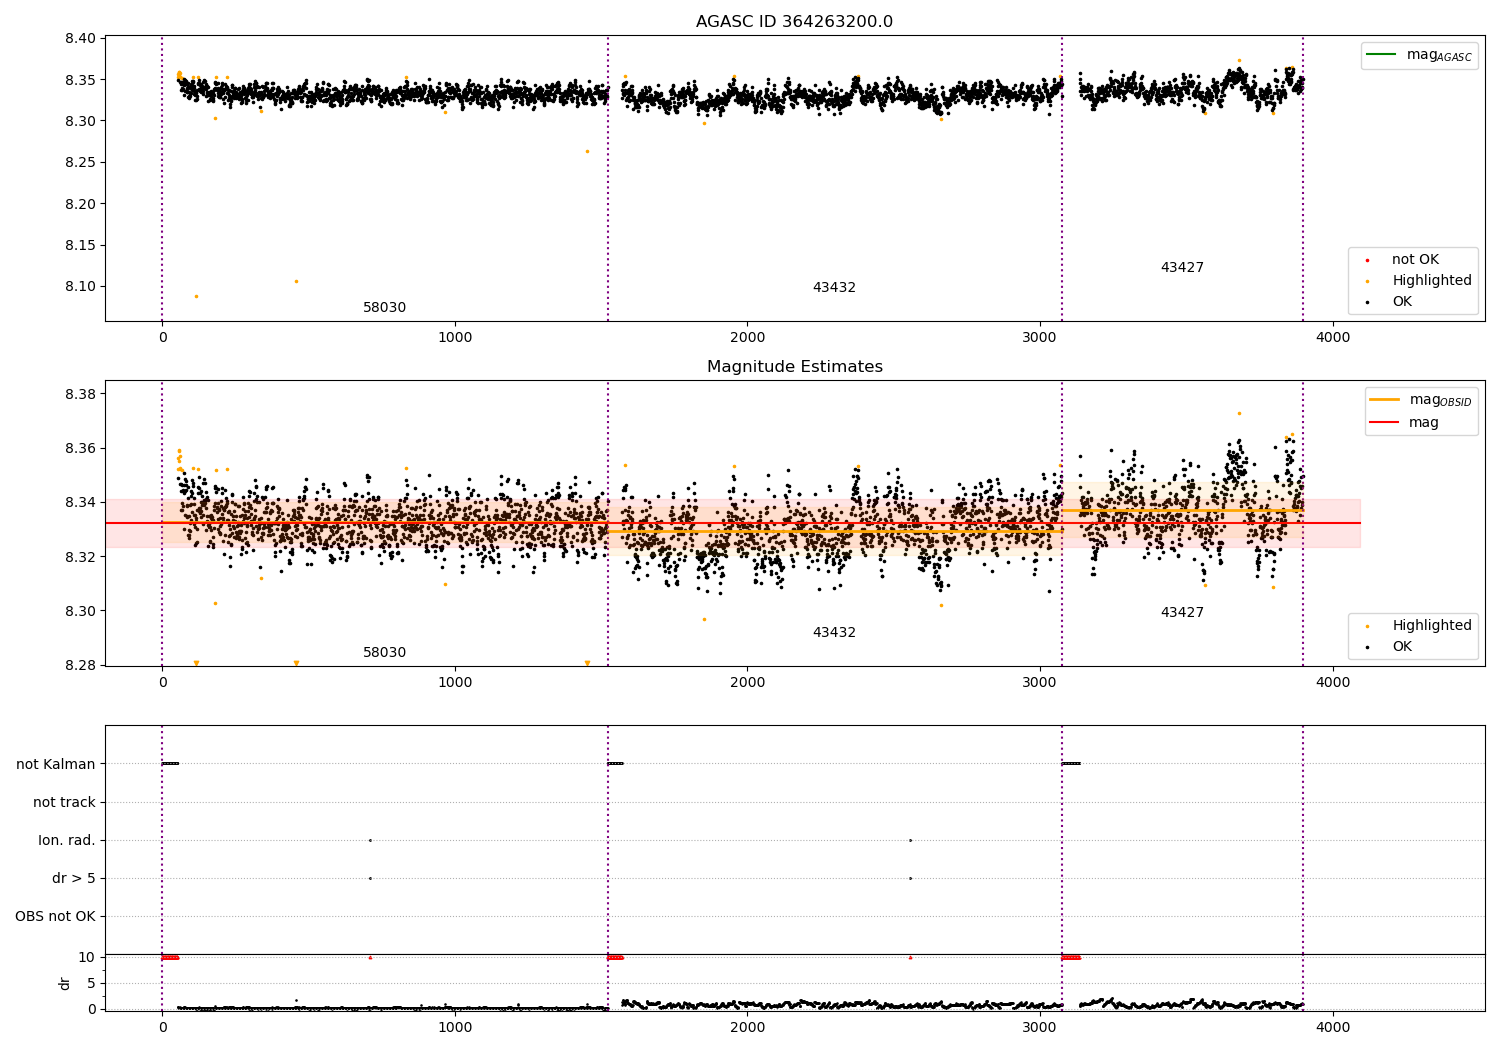
Task: Click obsid label 43427 in Magnitude Estimates plot
Action: 1182,613
